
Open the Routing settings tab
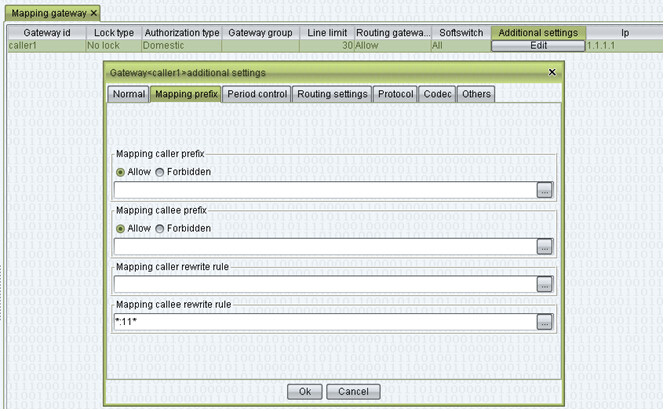(332, 94)
